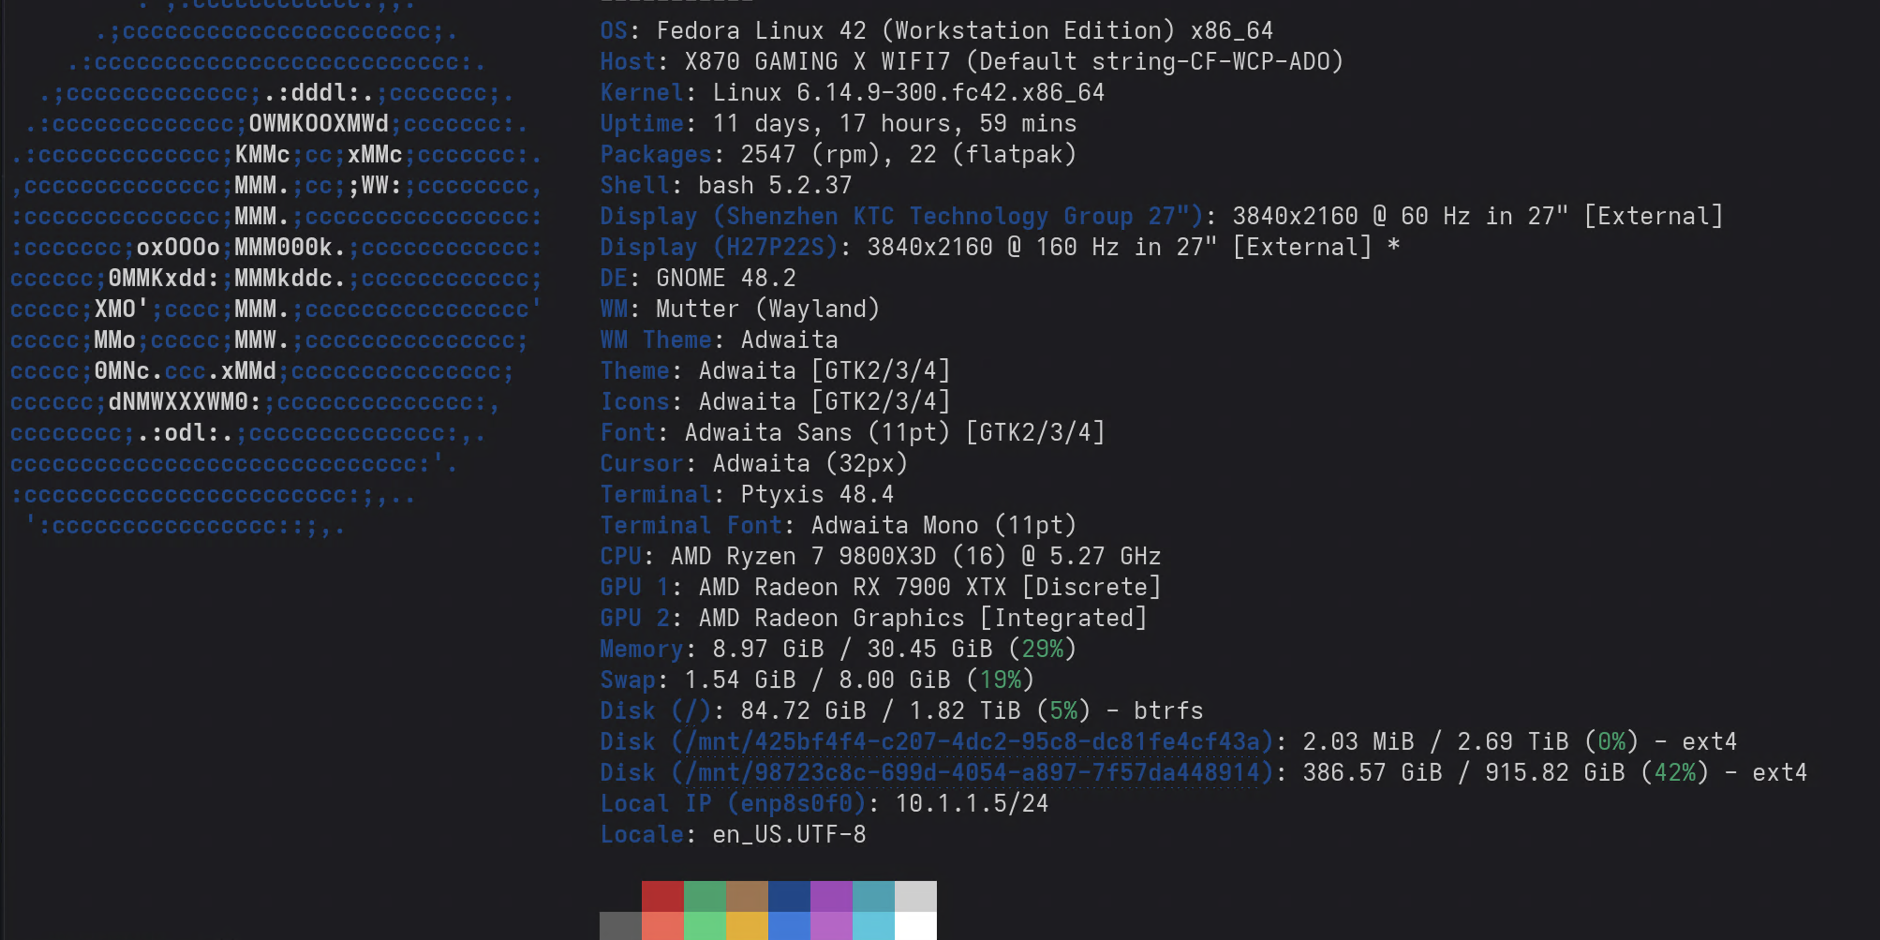The width and height of the screenshot is (1880, 940).
Task: Select the GPU 2 line AMD Radeon Graphics [Integrated]
Action: tap(873, 620)
